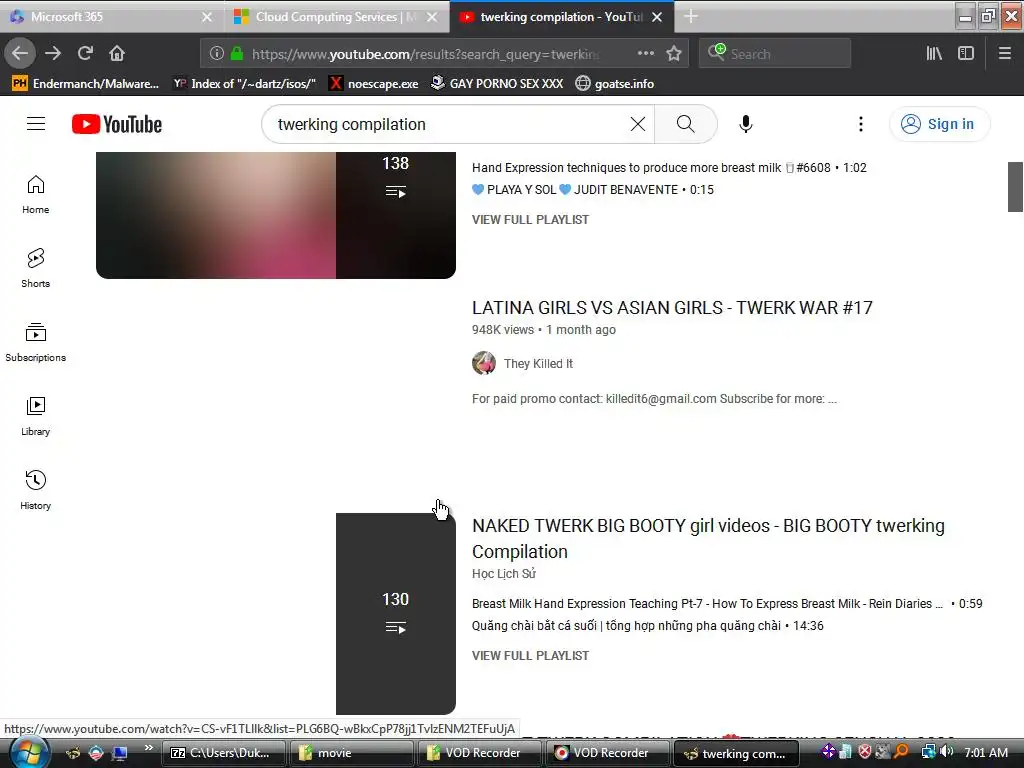Click the page vertical scrollbar thumb
The width and height of the screenshot is (1024, 768).
[x=1015, y=187]
